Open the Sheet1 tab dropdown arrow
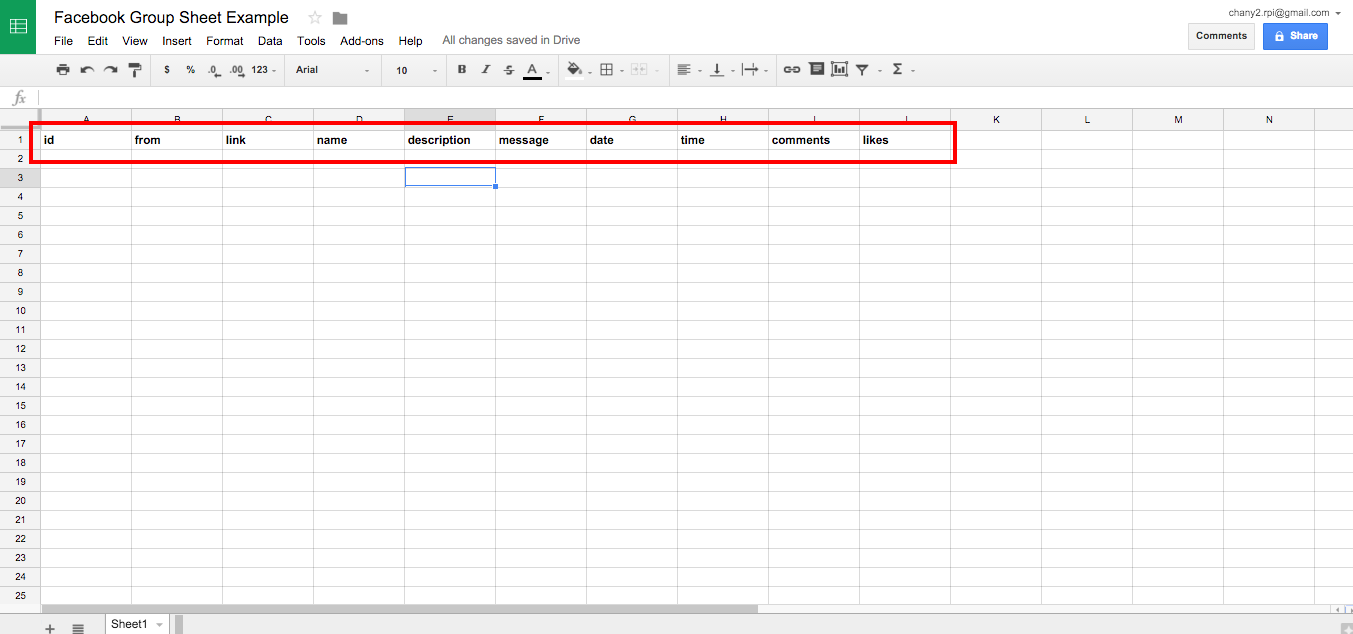 tap(159, 625)
